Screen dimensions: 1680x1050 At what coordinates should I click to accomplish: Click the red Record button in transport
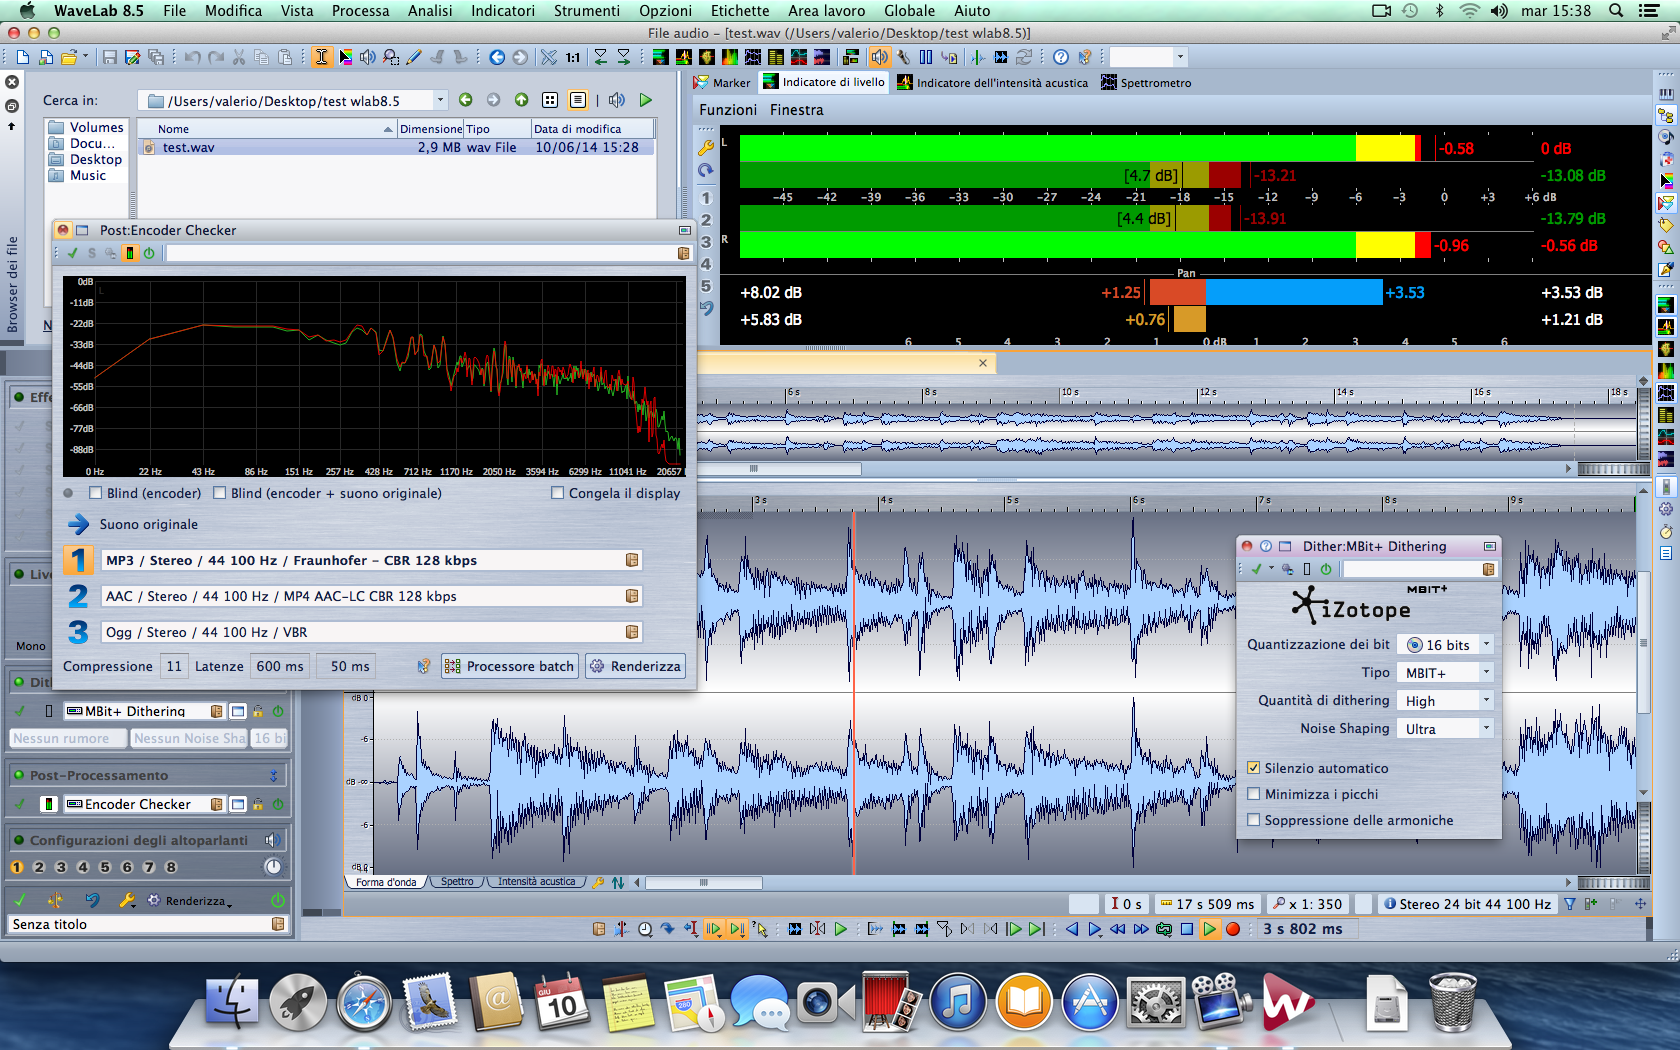click(1234, 929)
